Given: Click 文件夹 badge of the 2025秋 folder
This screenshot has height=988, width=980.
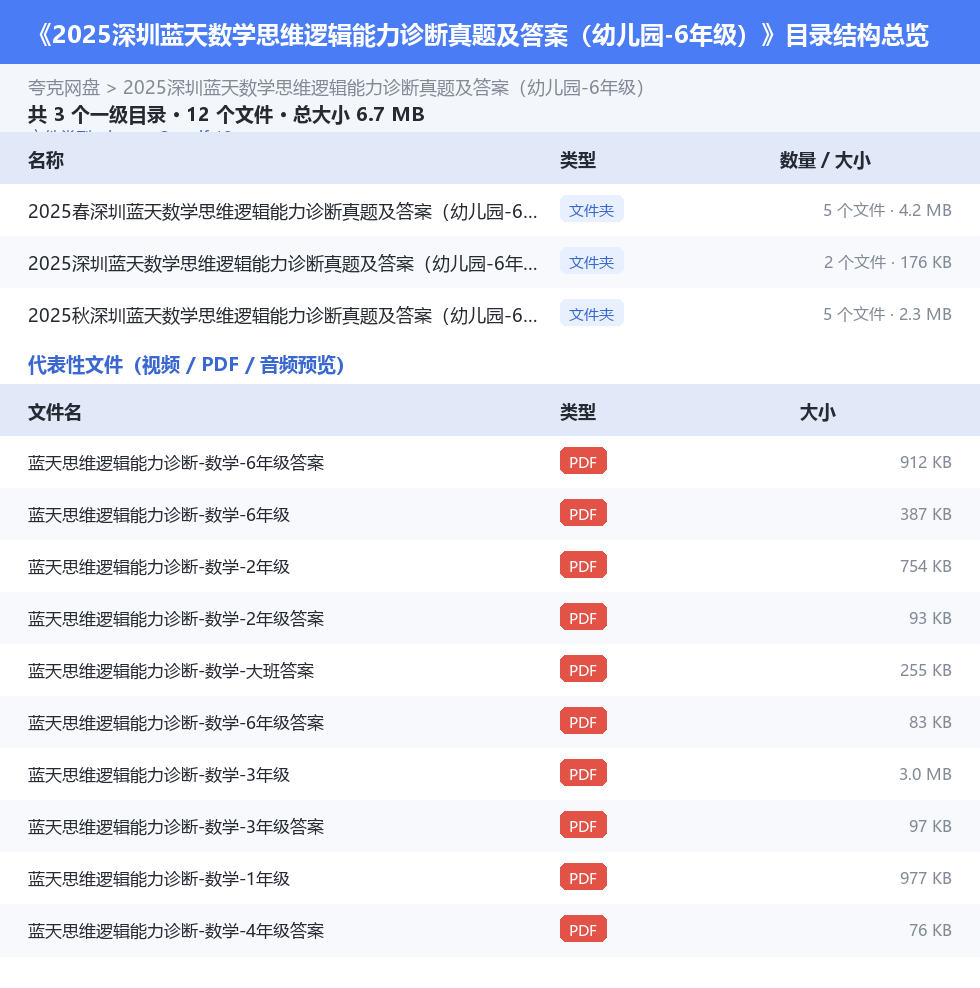Looking at the screenshot, I should [x=591, y=313].
